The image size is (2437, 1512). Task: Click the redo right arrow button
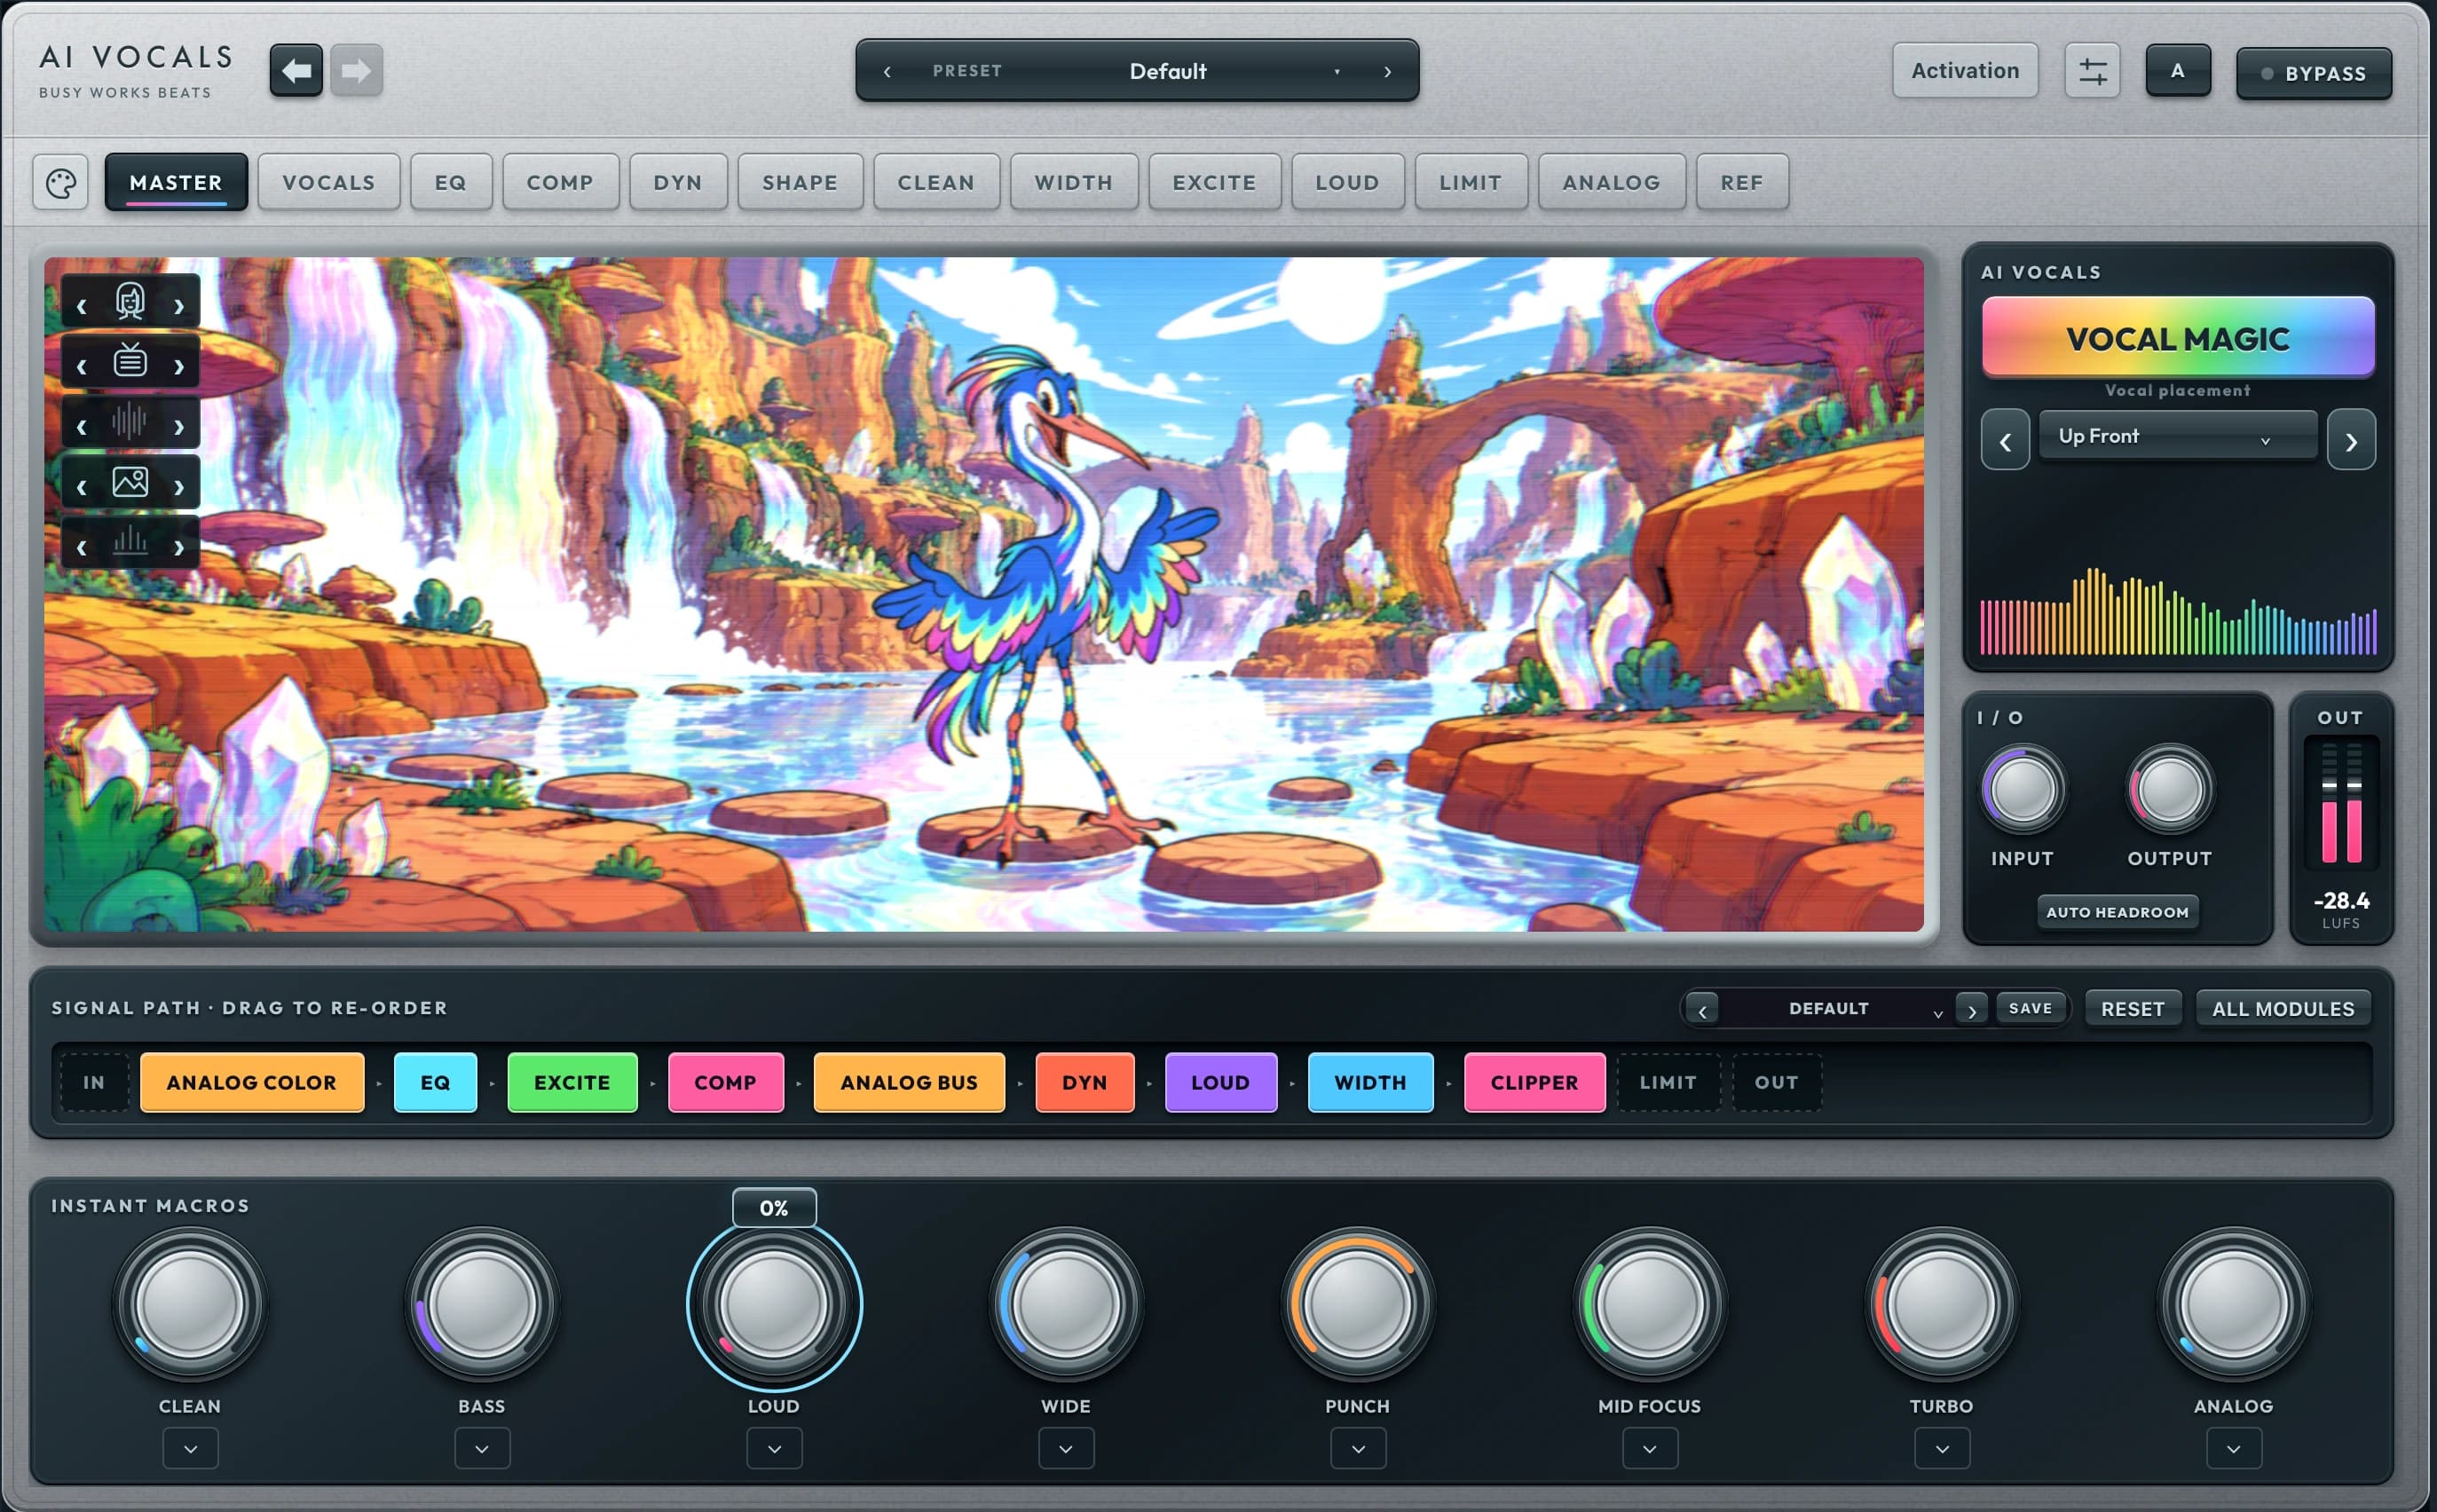pos(356,71)
